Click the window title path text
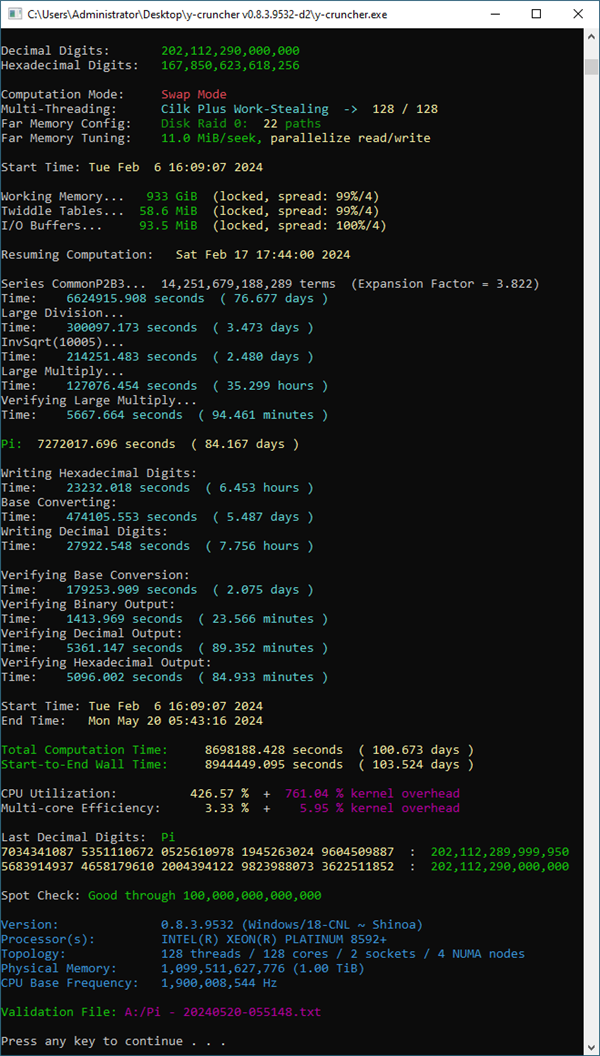 point(207,14)
